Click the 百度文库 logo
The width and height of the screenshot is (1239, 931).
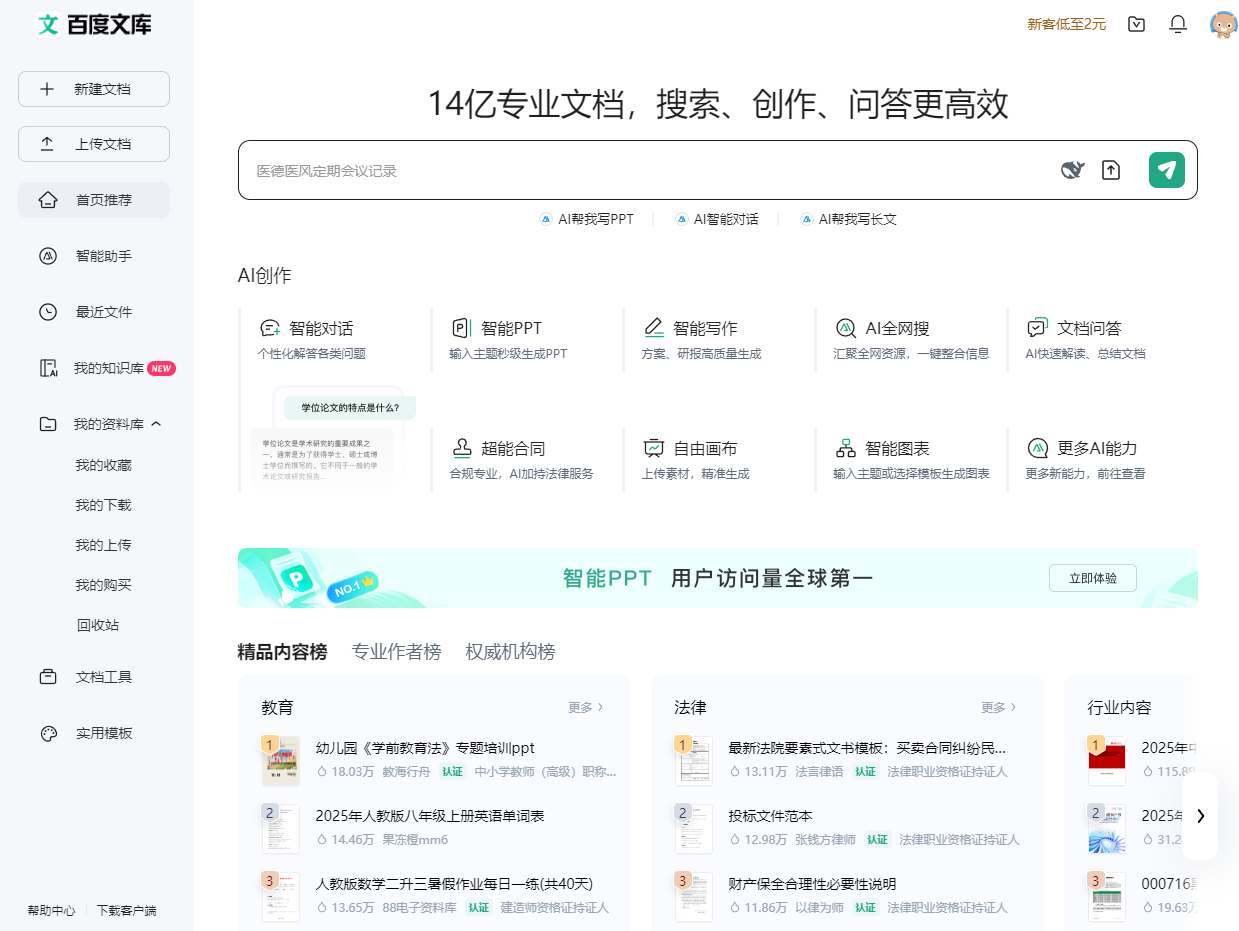click(94, 25)
